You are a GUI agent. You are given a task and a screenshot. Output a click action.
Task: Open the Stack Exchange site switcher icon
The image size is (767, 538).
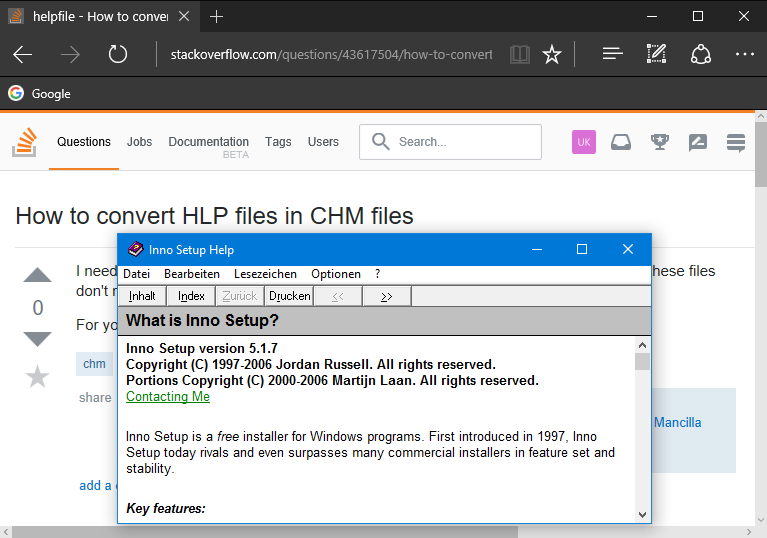(x=736, y=142)
